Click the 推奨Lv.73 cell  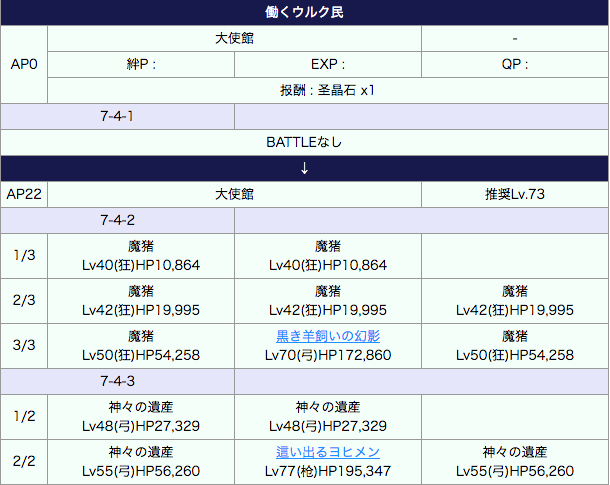(514, 193)
